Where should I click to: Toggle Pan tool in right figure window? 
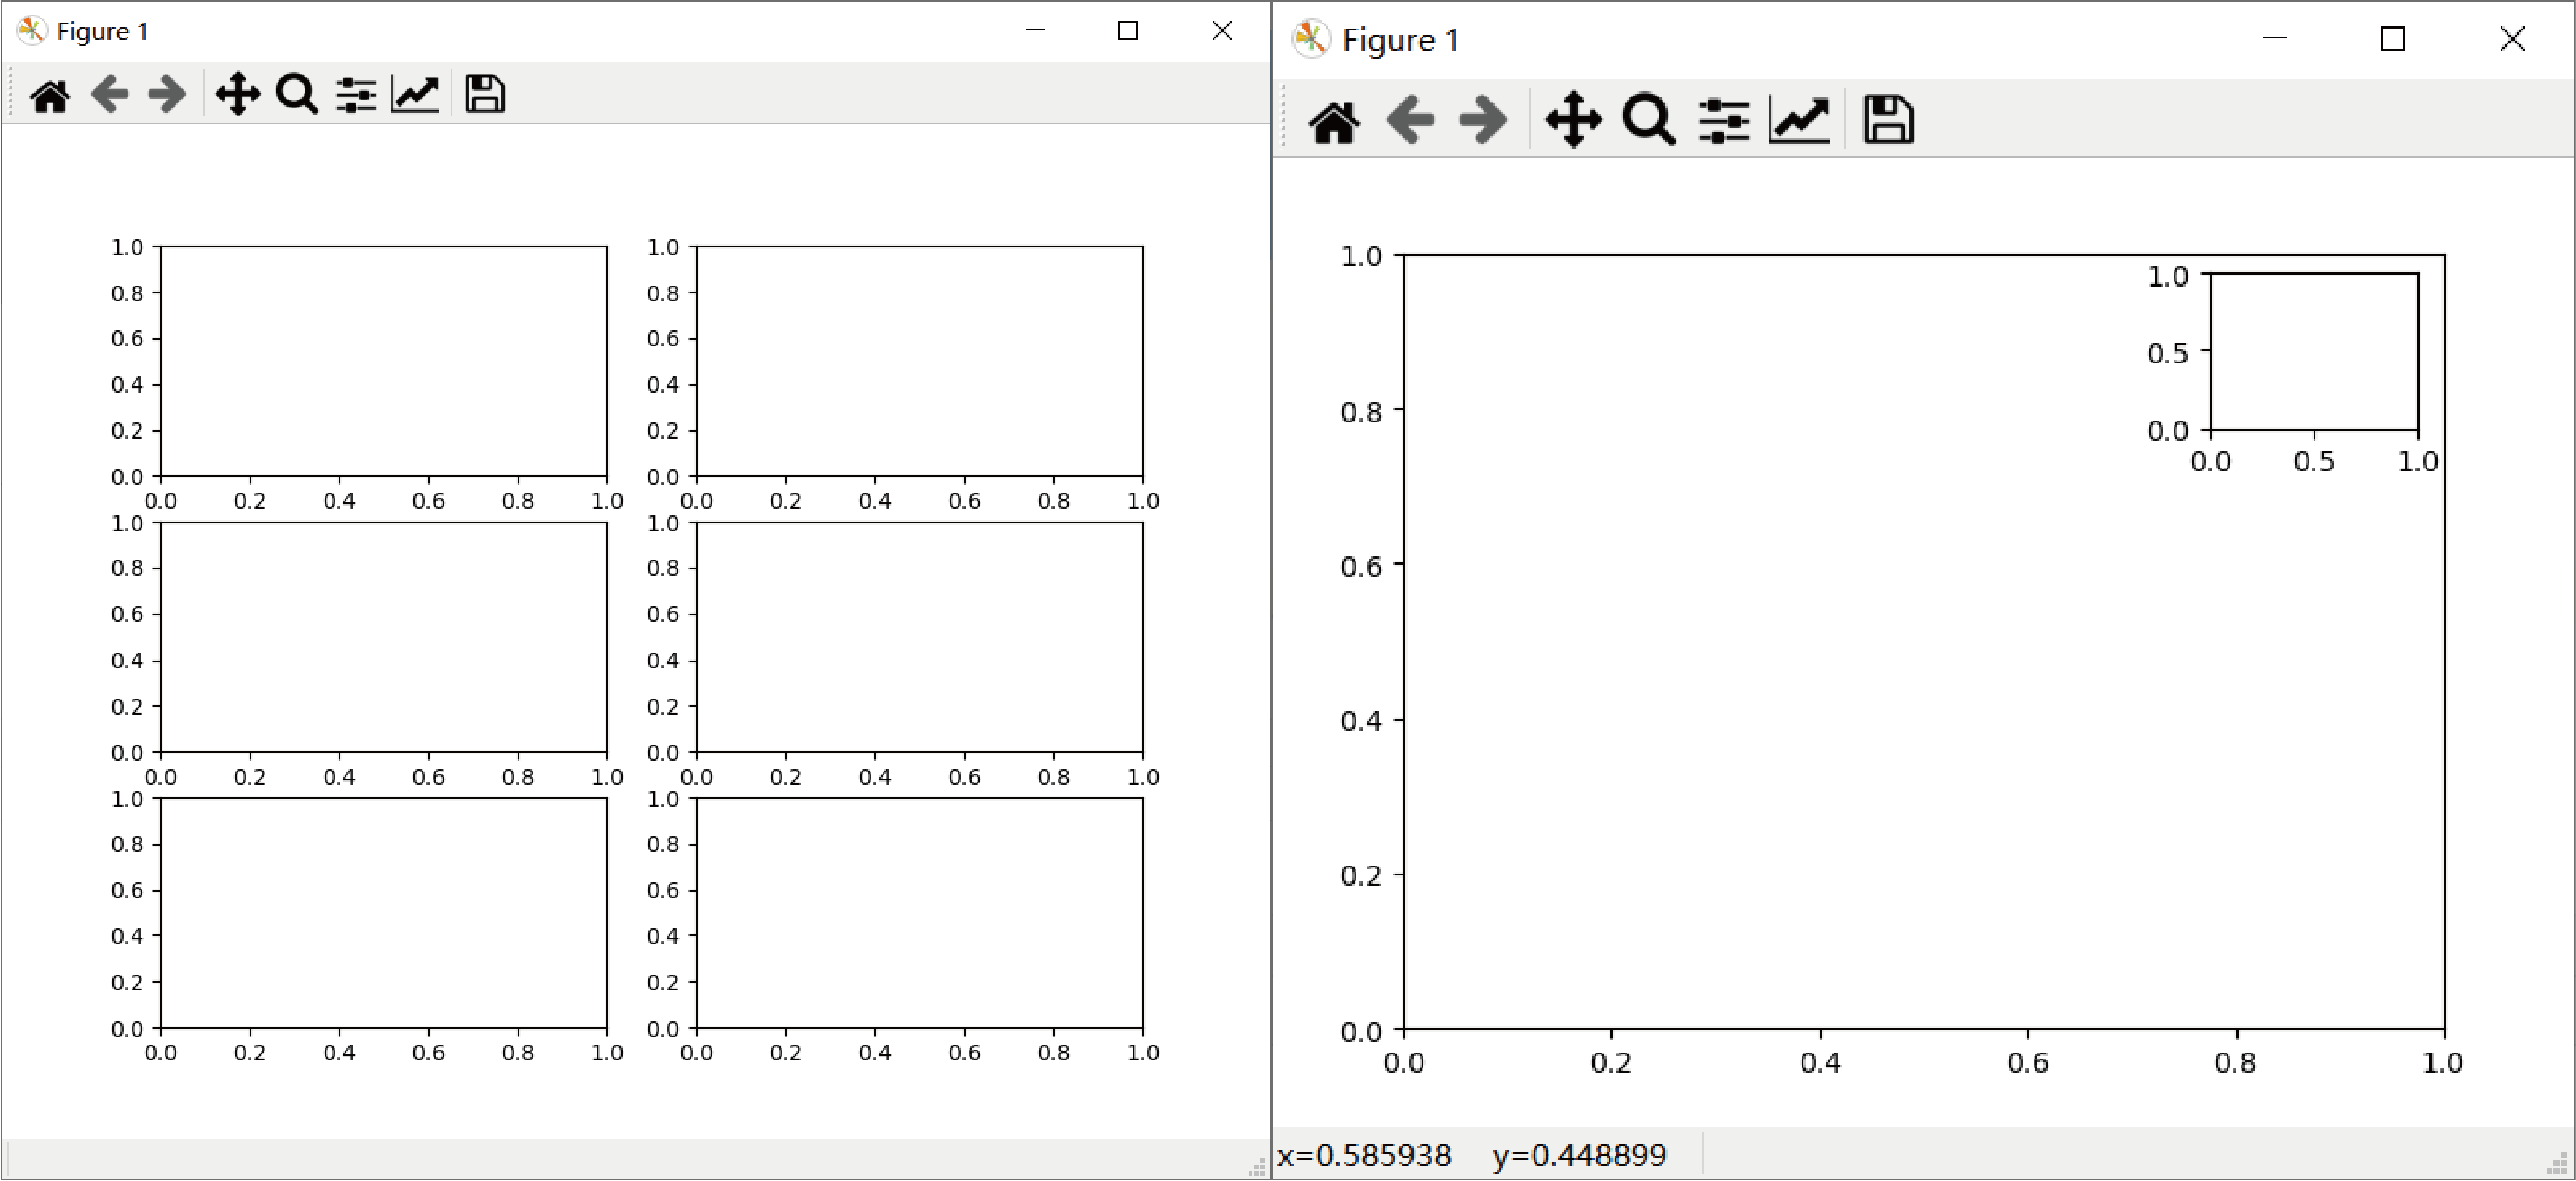[1573, 121]
